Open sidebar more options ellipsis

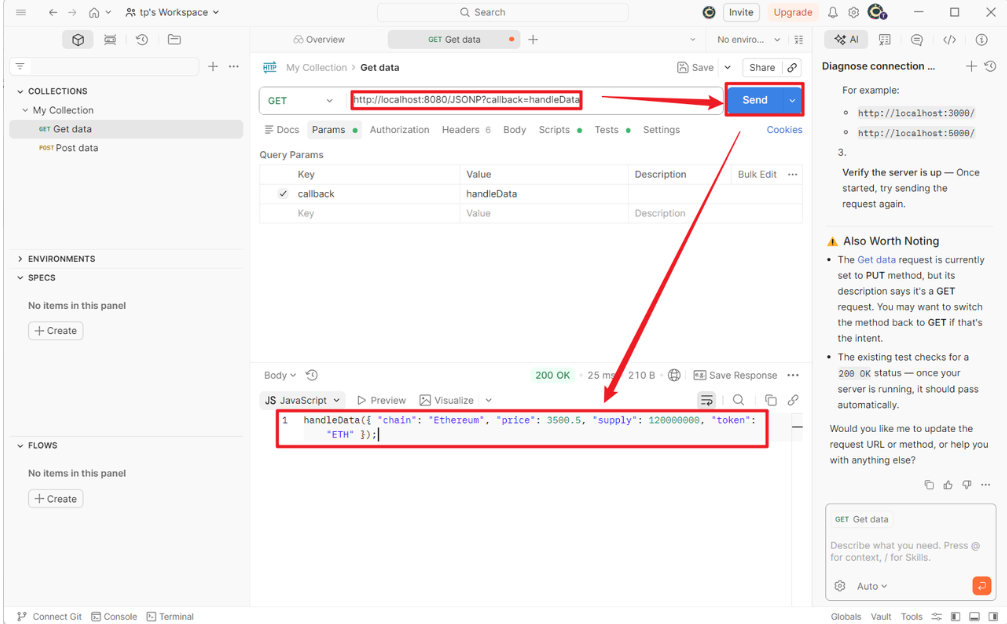coord(234,66)
